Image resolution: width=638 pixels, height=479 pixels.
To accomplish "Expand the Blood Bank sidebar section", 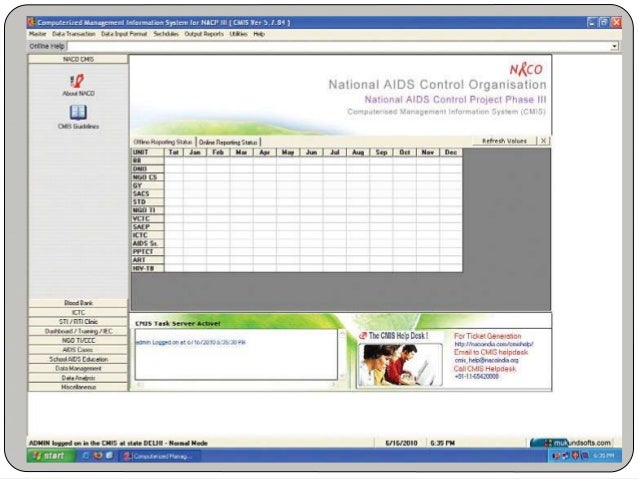I will [78, 303].
